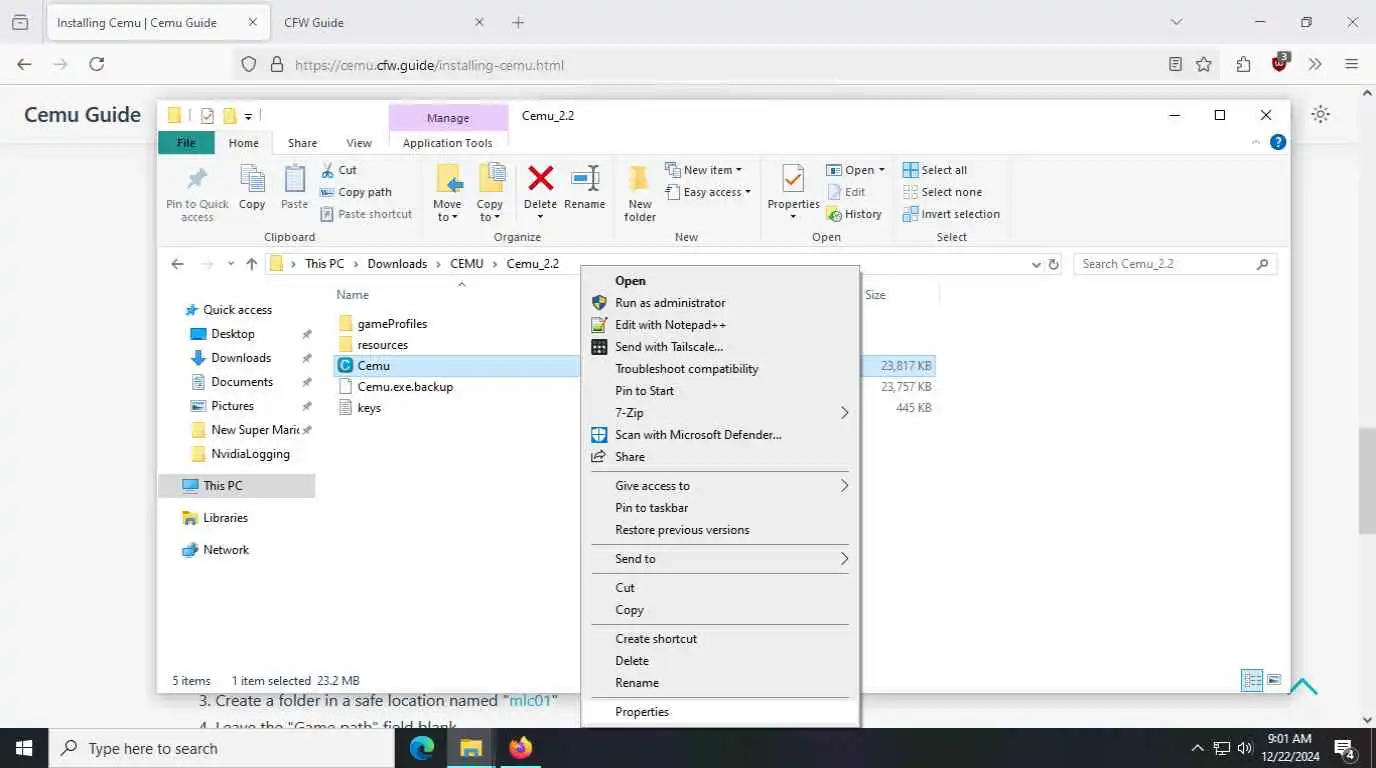Click the mlc01 link in webpage

[531, 701]
